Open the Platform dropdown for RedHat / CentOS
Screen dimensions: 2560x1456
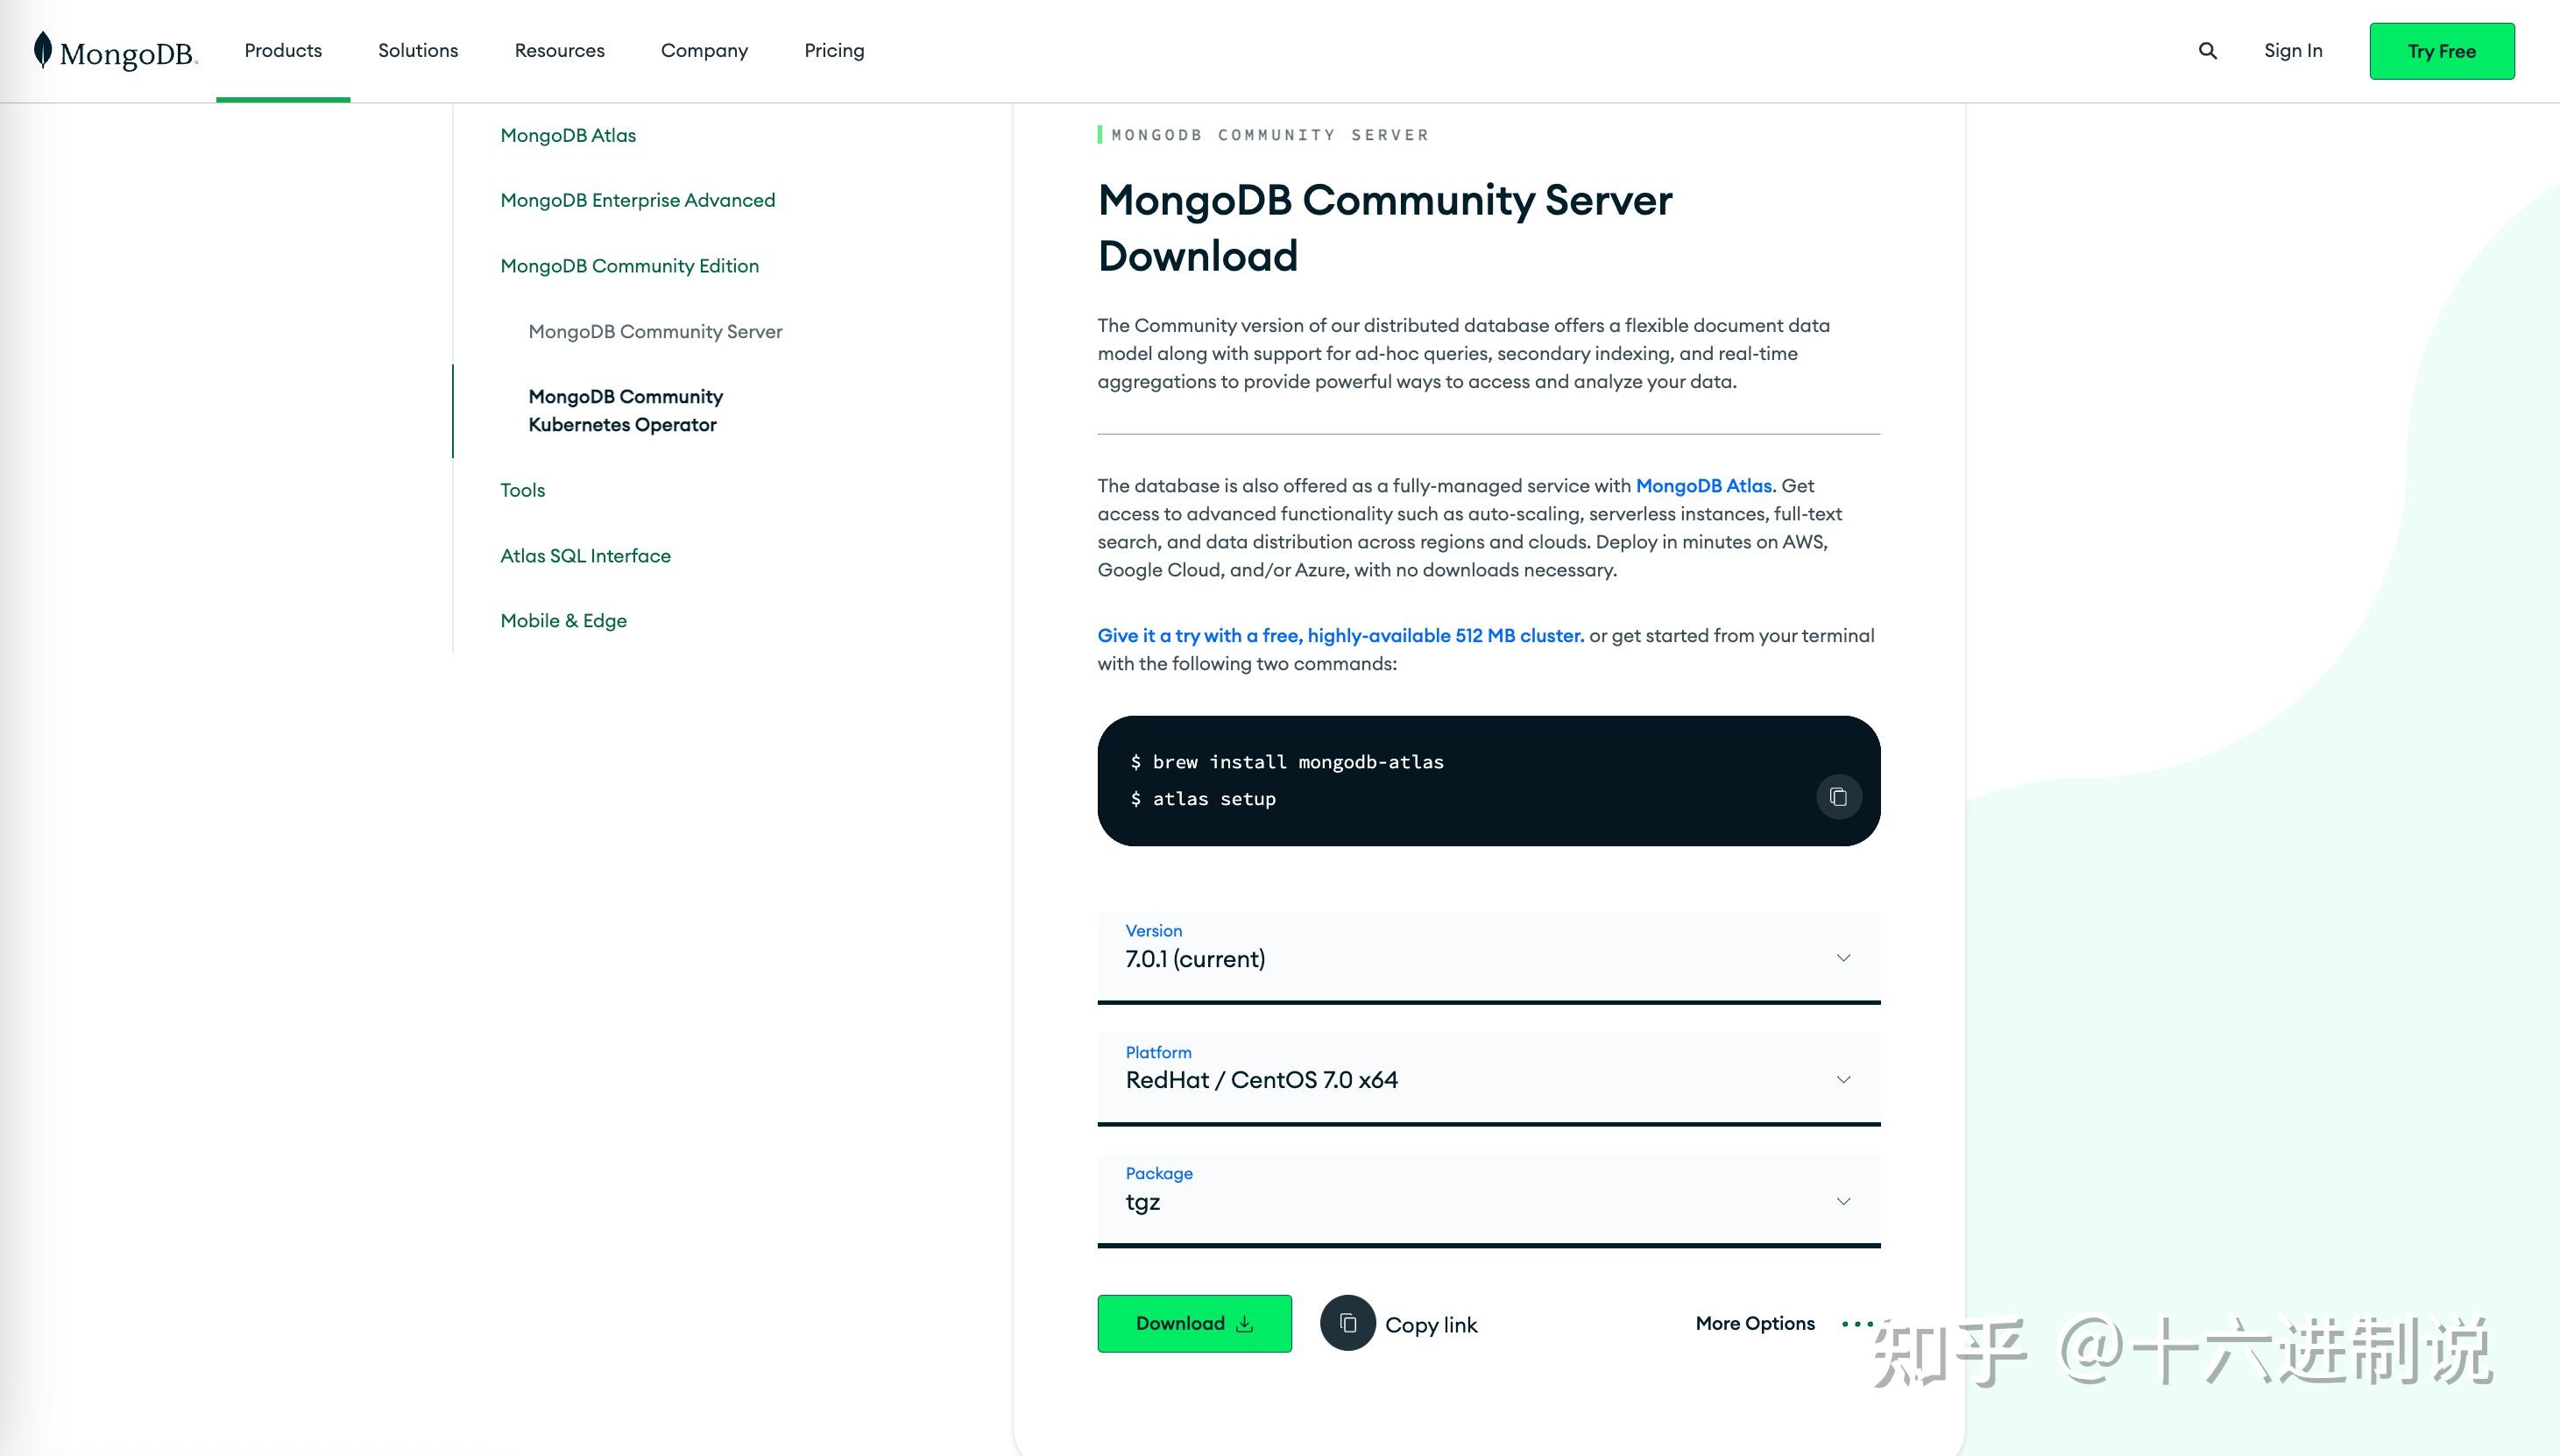[x=1843, y=1080]
